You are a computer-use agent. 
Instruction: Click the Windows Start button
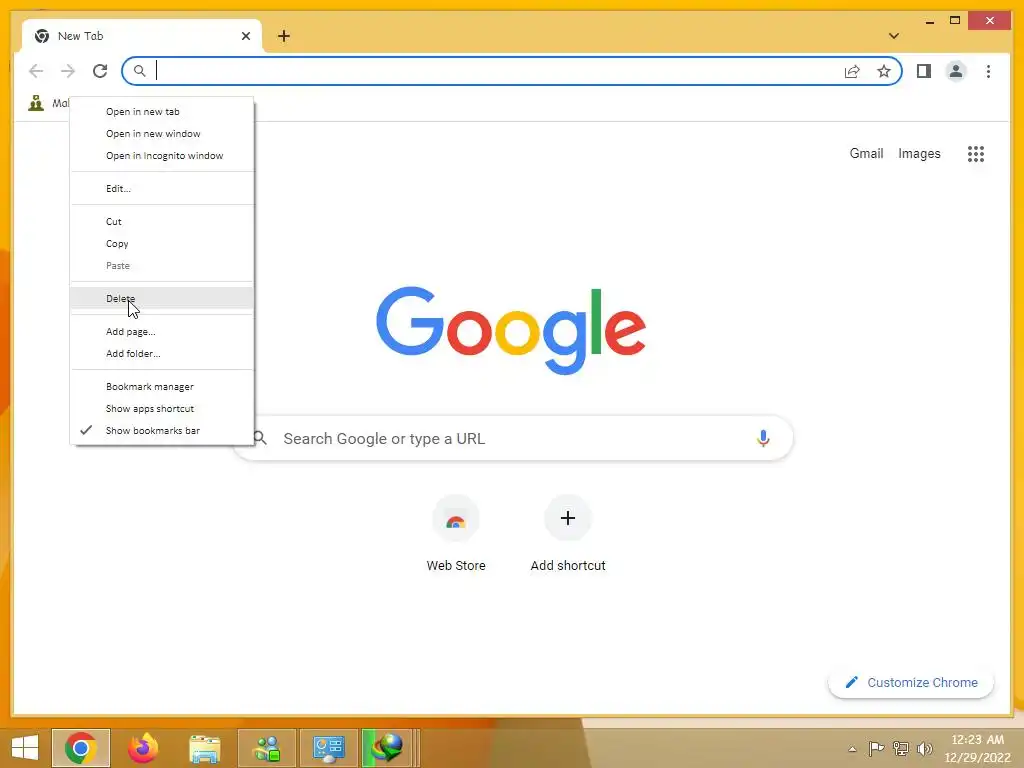(25, 747)
